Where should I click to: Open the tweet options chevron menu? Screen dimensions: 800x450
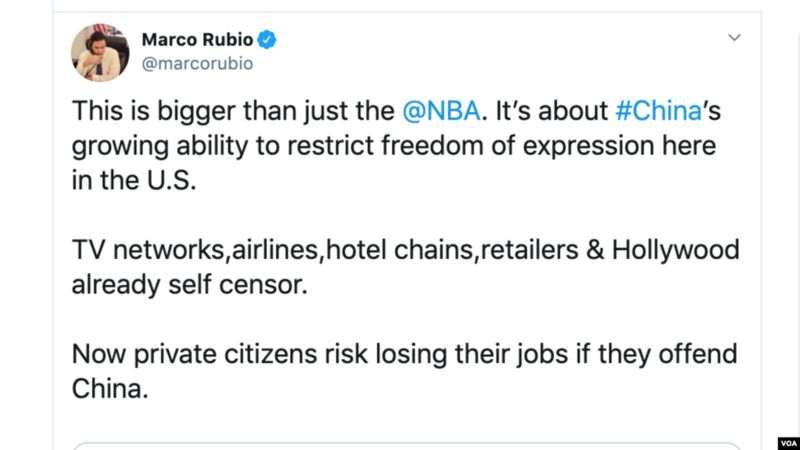pyautogui.click(x=734, y=38)
